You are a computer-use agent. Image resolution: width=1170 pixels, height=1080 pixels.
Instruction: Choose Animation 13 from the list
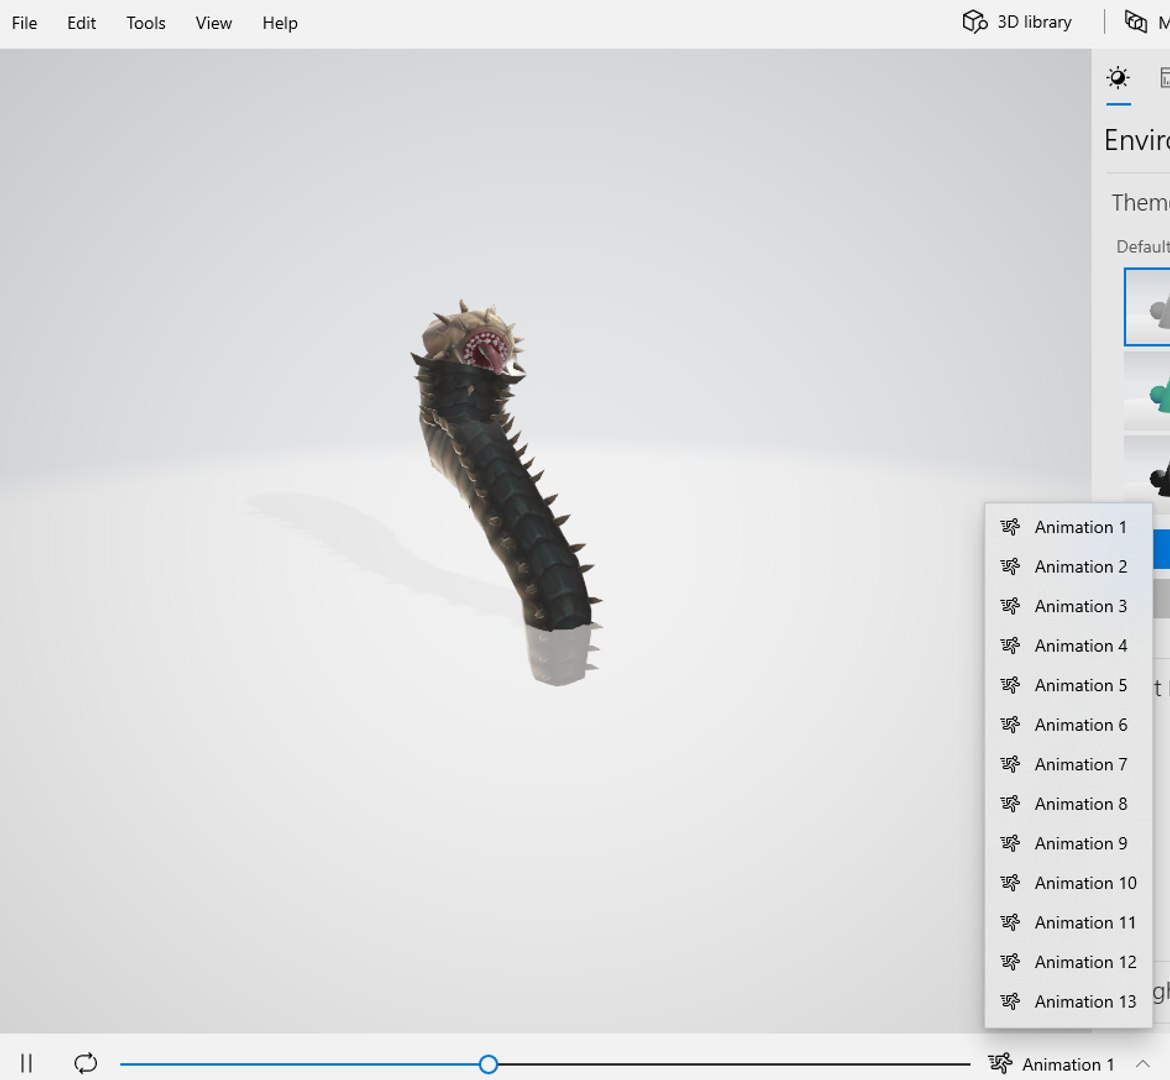click(1069, 1002)
